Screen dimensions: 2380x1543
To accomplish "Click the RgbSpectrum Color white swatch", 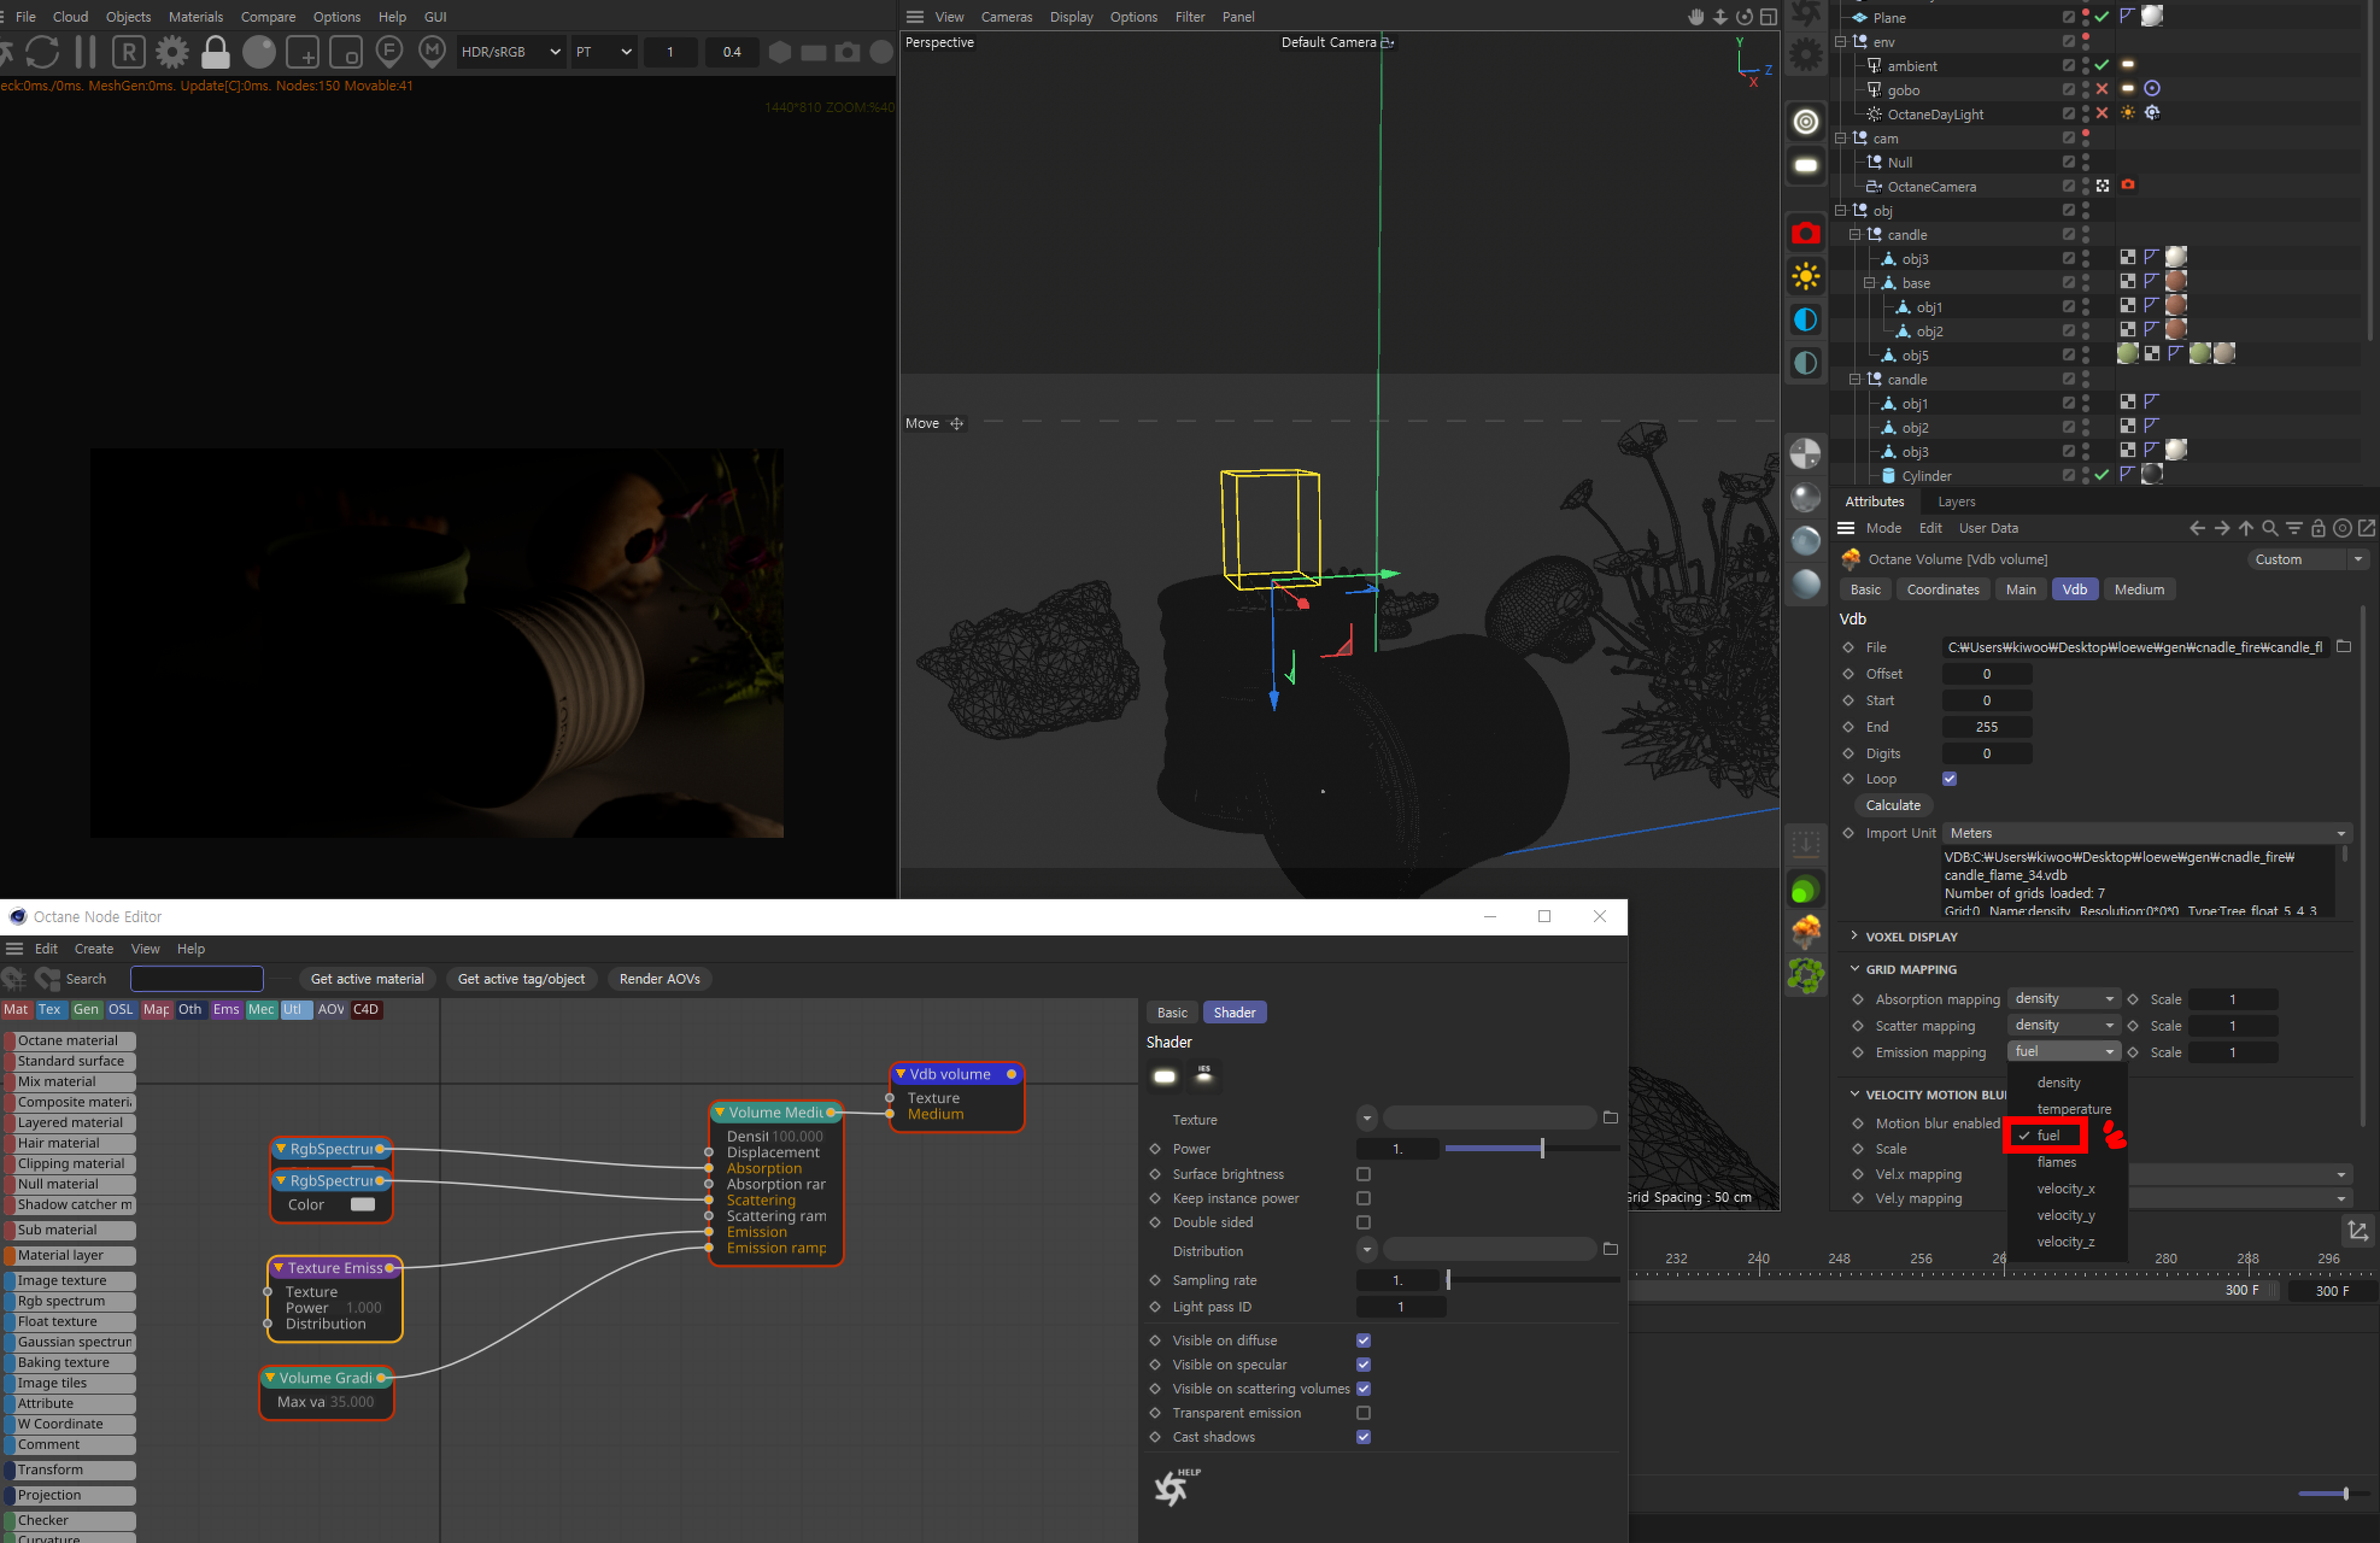I will coord(362,1204).
